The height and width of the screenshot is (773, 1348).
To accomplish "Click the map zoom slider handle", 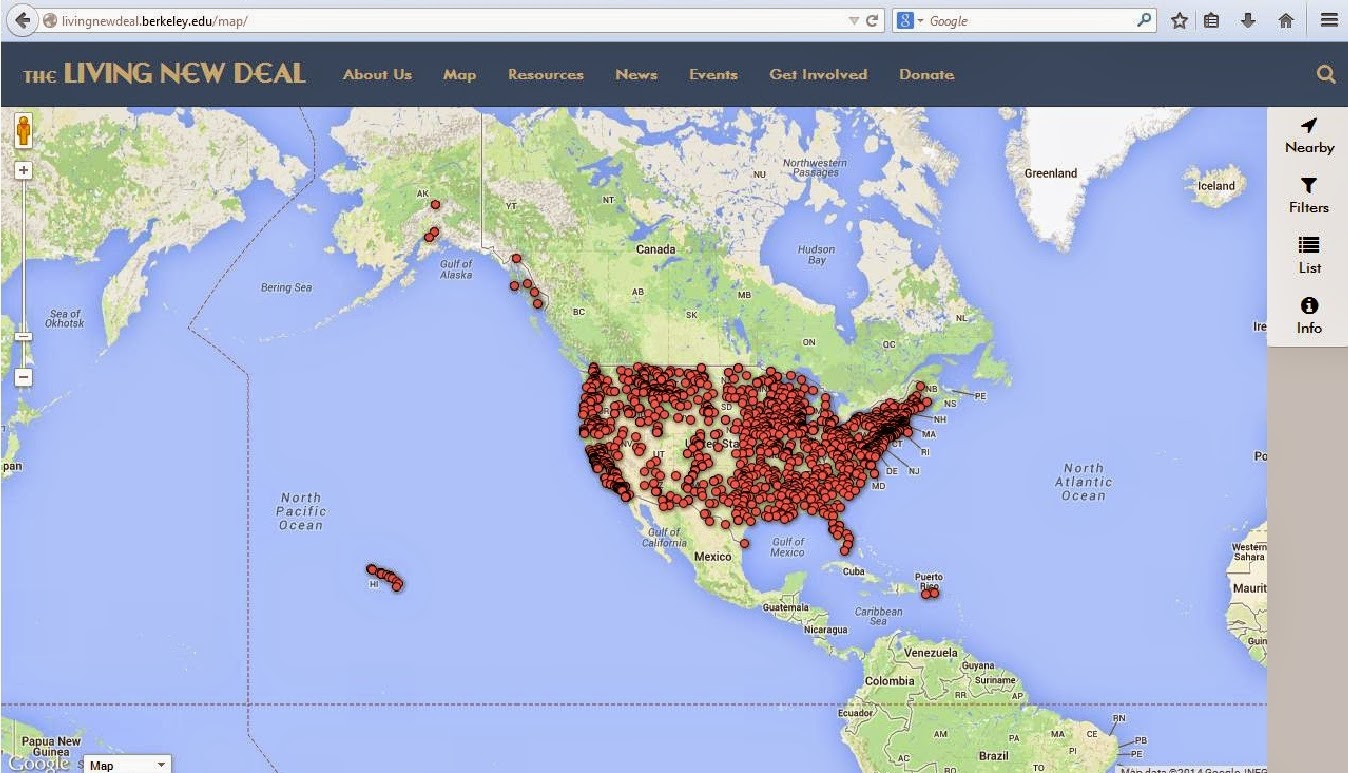I will point(24,337).
